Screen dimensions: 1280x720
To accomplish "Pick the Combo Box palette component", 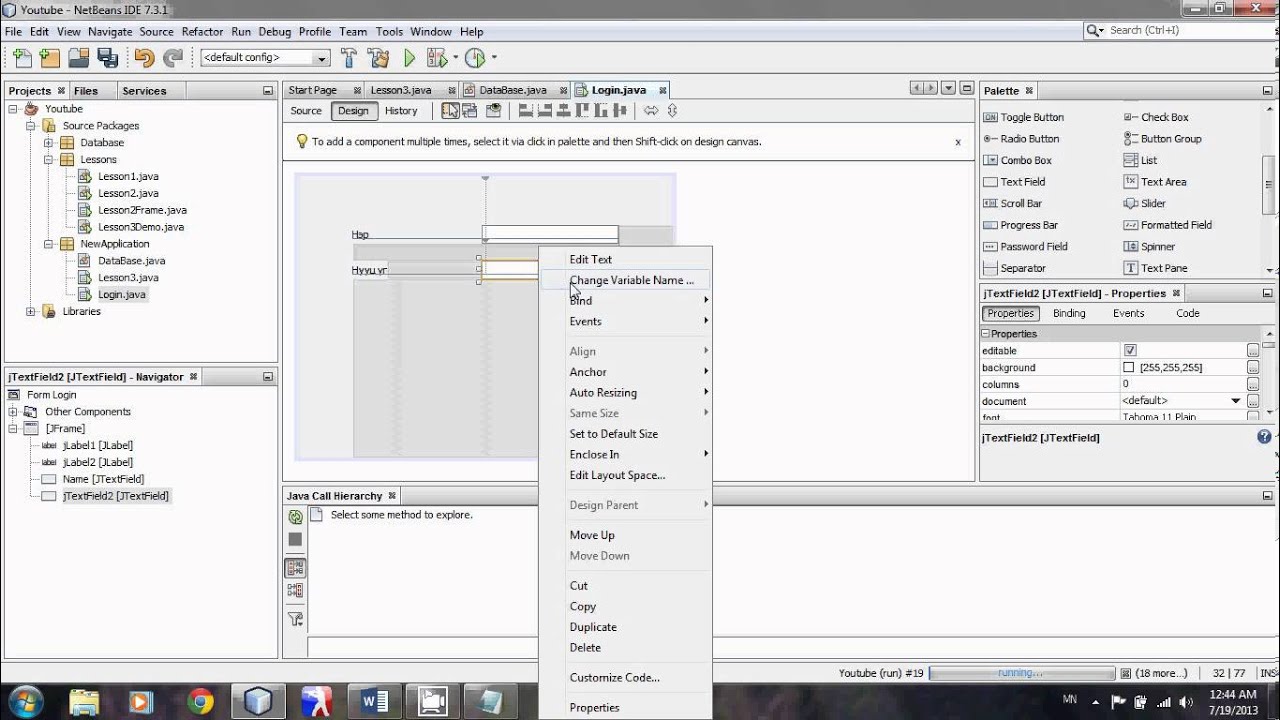I will (x=1018, y=160).
